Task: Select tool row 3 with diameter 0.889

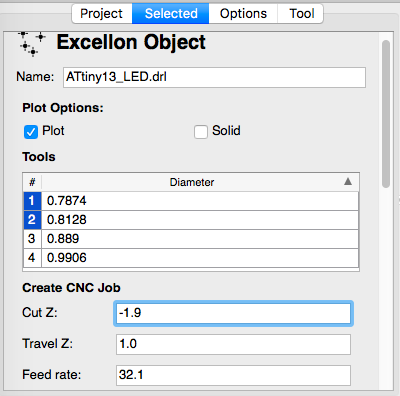Action: click(191, 239)
